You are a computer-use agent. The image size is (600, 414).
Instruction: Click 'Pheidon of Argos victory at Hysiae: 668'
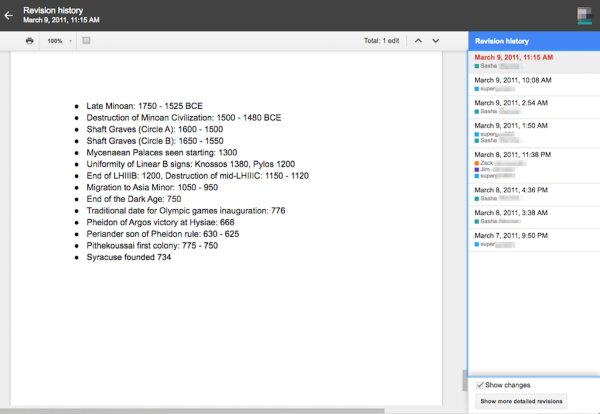[160, 222]
